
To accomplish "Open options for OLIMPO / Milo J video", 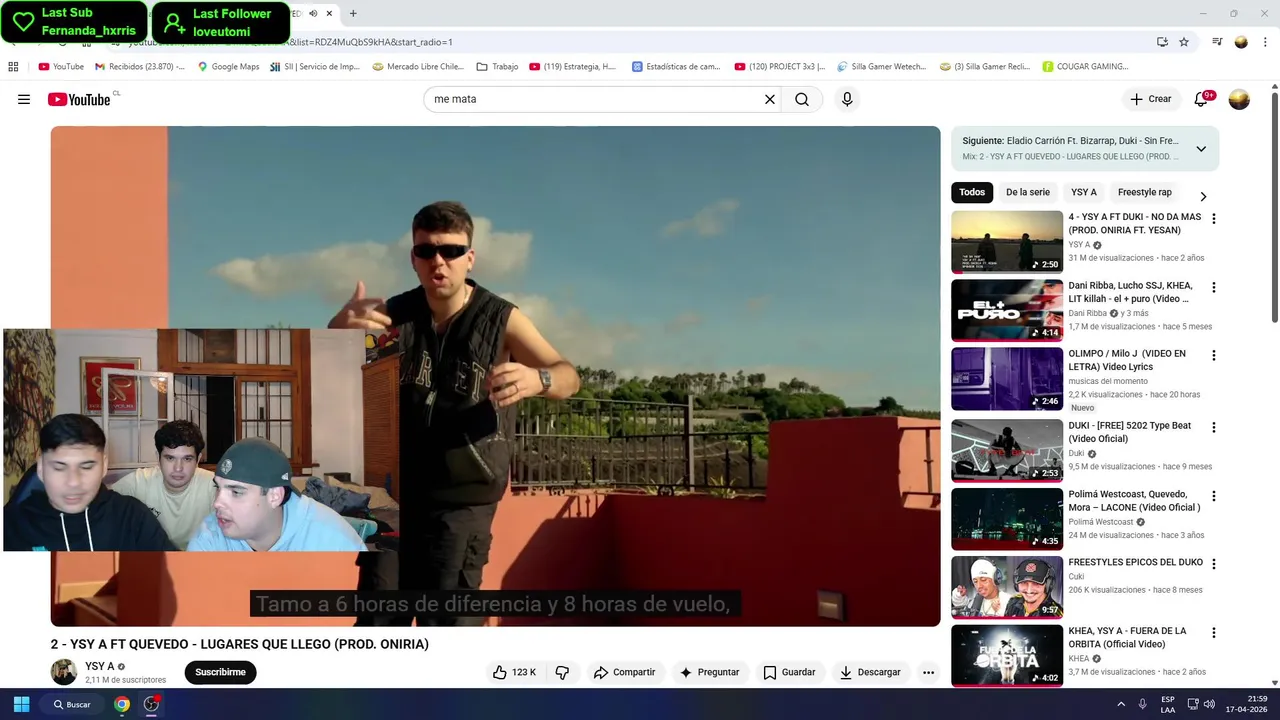I will tap(1214, 355).
